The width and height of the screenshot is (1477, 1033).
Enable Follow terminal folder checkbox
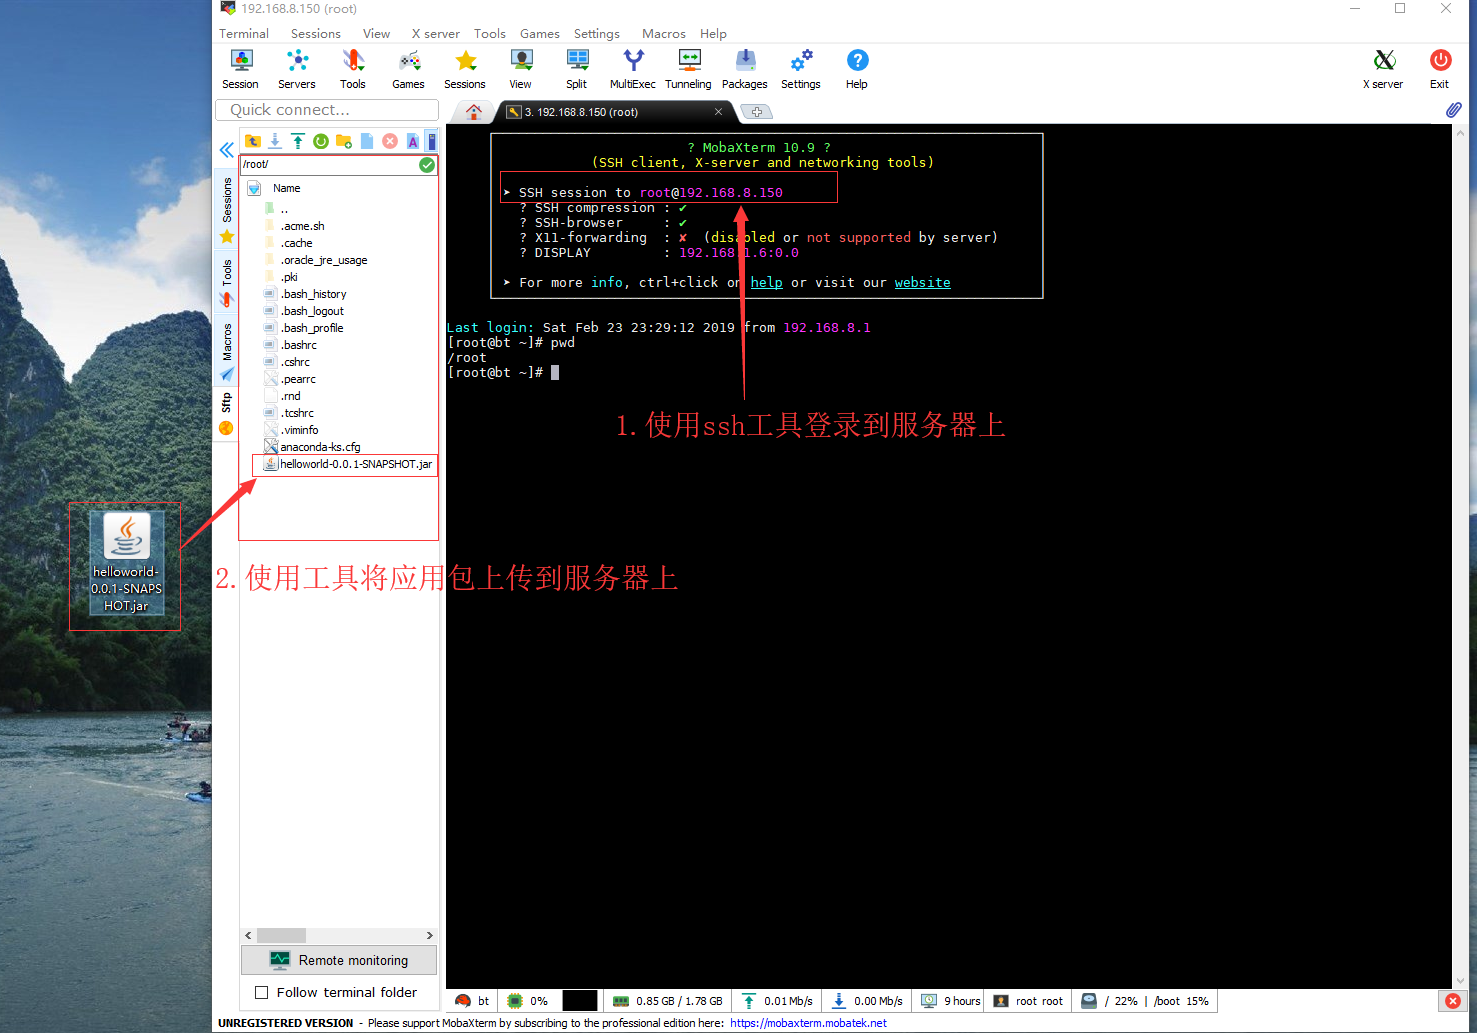coord(262,993)
